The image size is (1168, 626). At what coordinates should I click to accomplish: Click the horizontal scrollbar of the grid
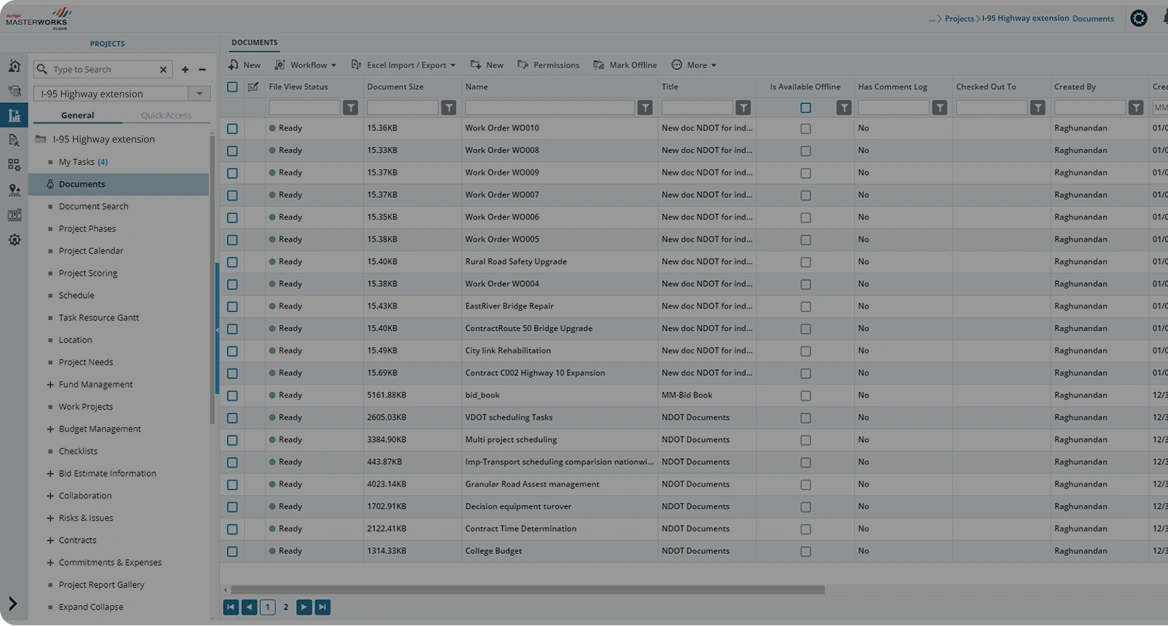tap(527, 590)
